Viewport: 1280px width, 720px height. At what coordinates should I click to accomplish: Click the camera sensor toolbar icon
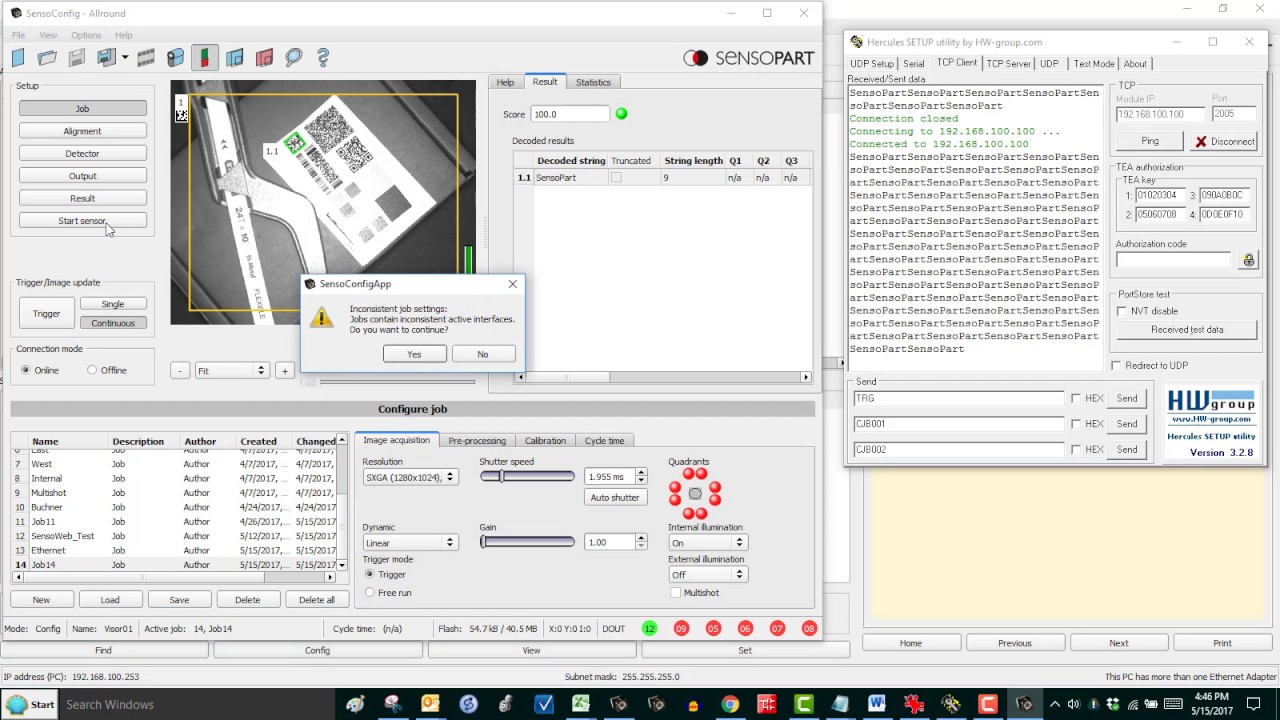176,58
